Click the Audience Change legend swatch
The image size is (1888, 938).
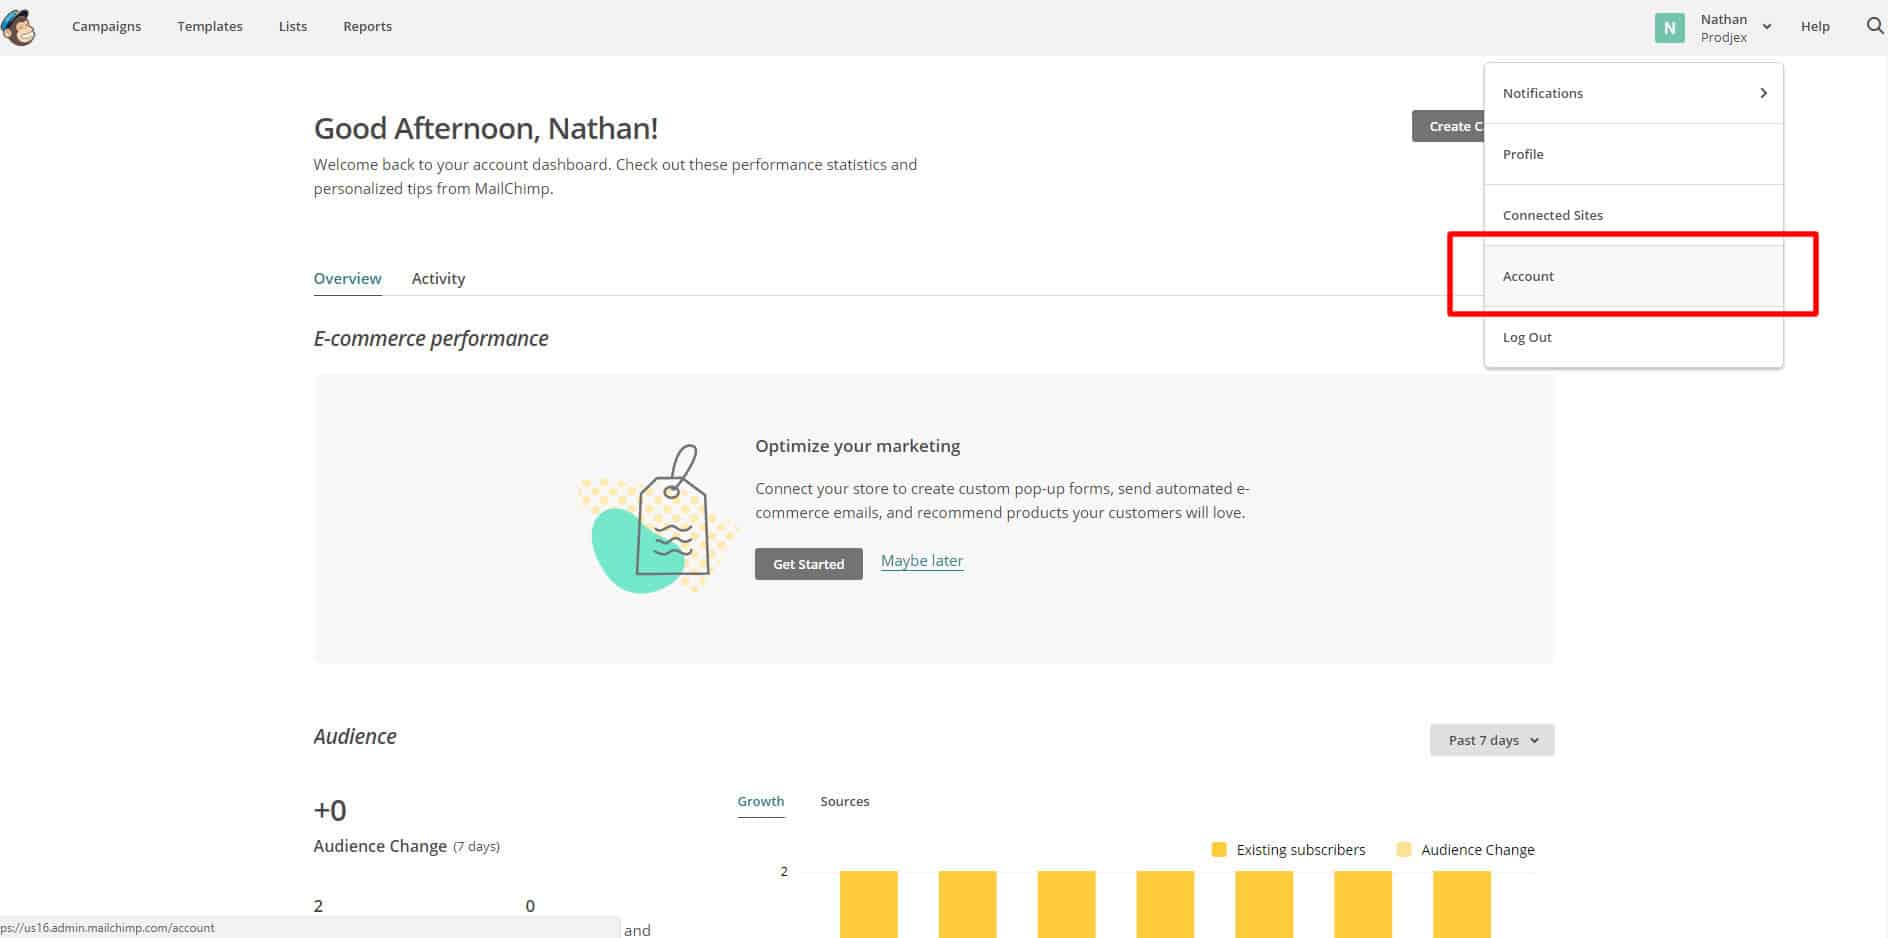click(1404, 850)
